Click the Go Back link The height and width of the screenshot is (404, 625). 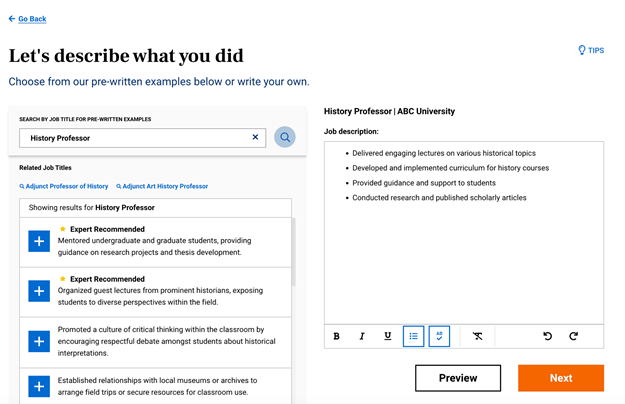pyautogui.click(x=28, y=19)
